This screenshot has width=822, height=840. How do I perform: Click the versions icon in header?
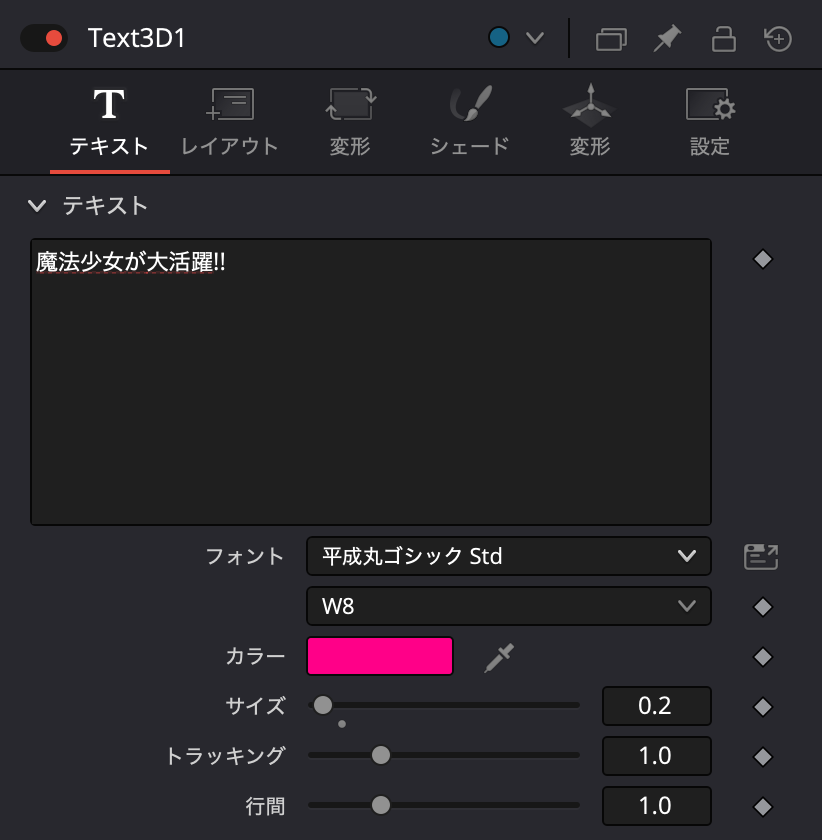click(x=611, y=39)
